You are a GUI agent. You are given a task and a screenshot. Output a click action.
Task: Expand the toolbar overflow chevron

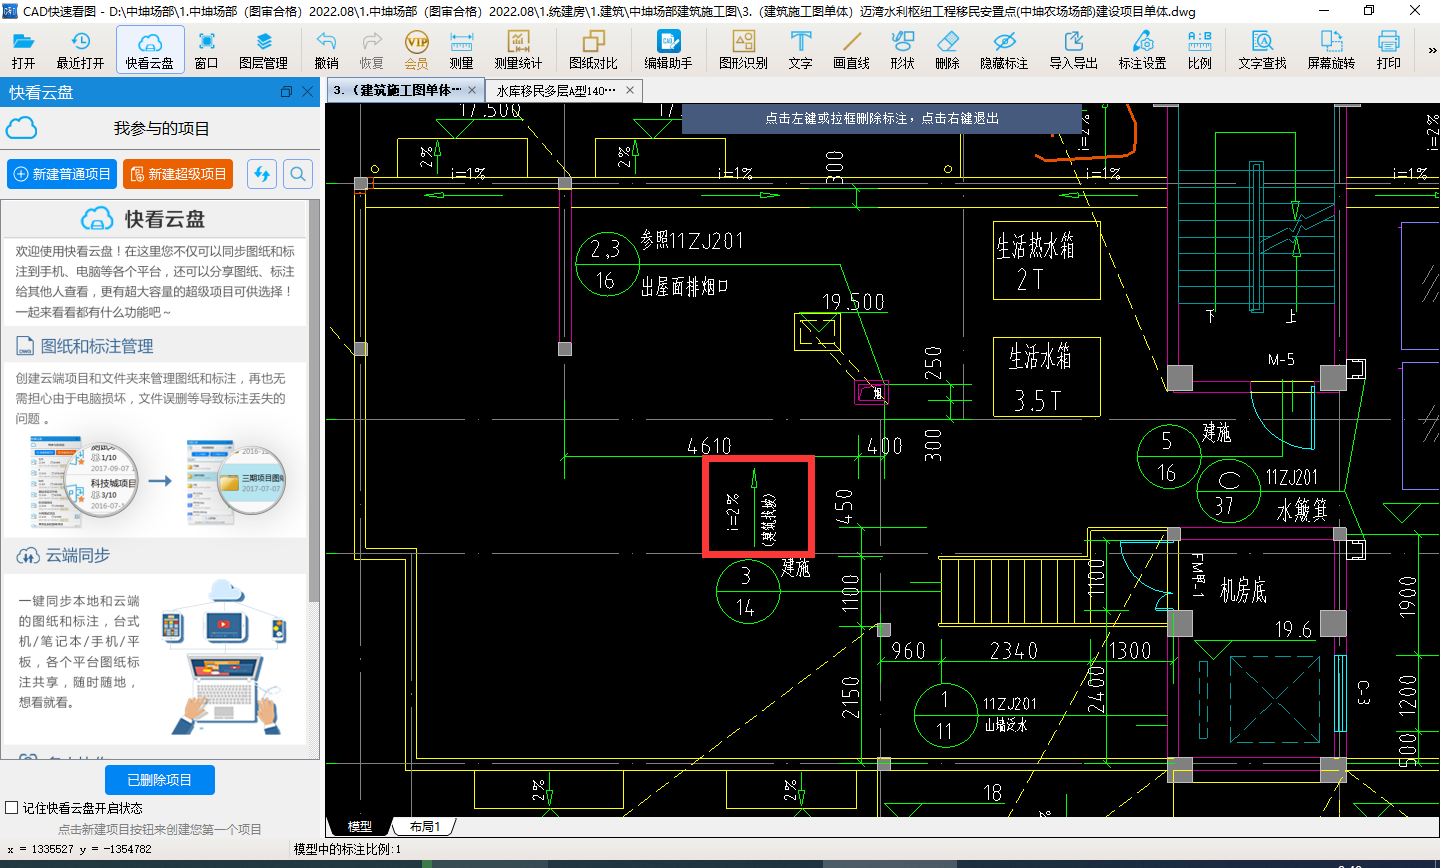pyautogui.click(x=1431, y=50)
